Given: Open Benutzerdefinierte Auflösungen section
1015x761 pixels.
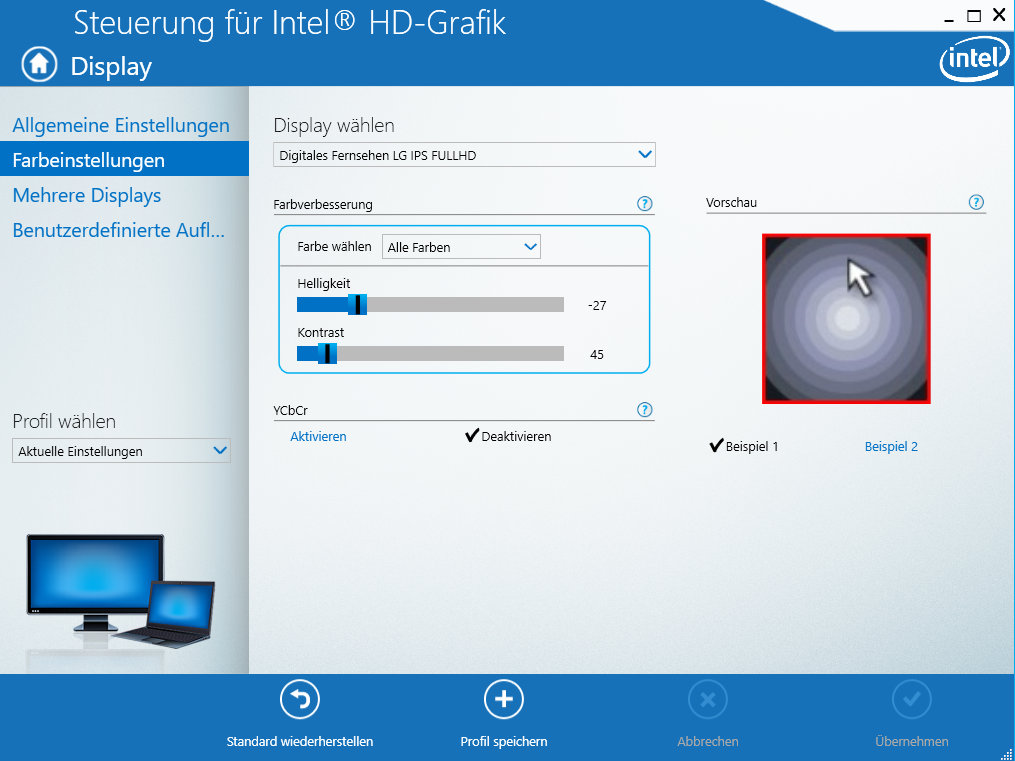Looking at the screenshot, I should pyautogui.click(x=118, y=230).
